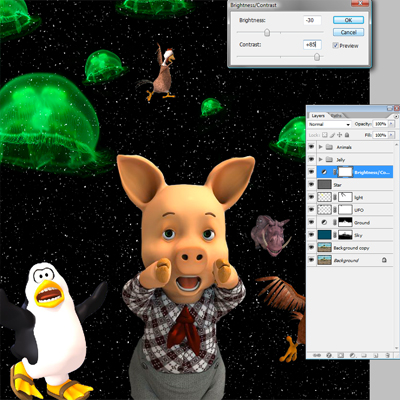
Task: Create new fill or adjustment layer icon
Action: tap(352, 355)
